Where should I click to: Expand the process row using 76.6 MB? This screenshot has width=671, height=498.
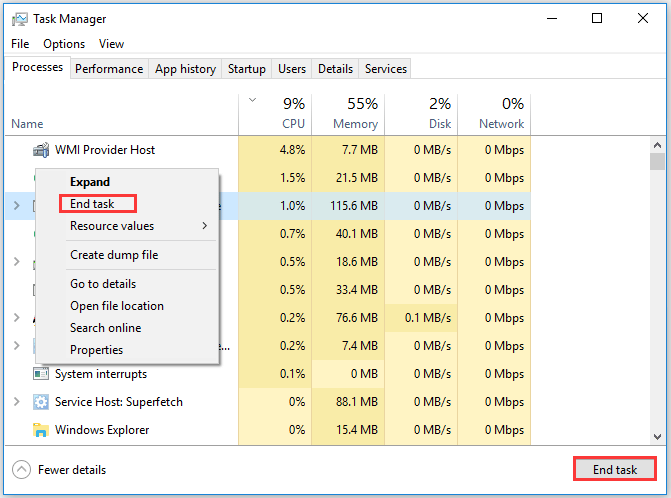click(x=17, y=317)
